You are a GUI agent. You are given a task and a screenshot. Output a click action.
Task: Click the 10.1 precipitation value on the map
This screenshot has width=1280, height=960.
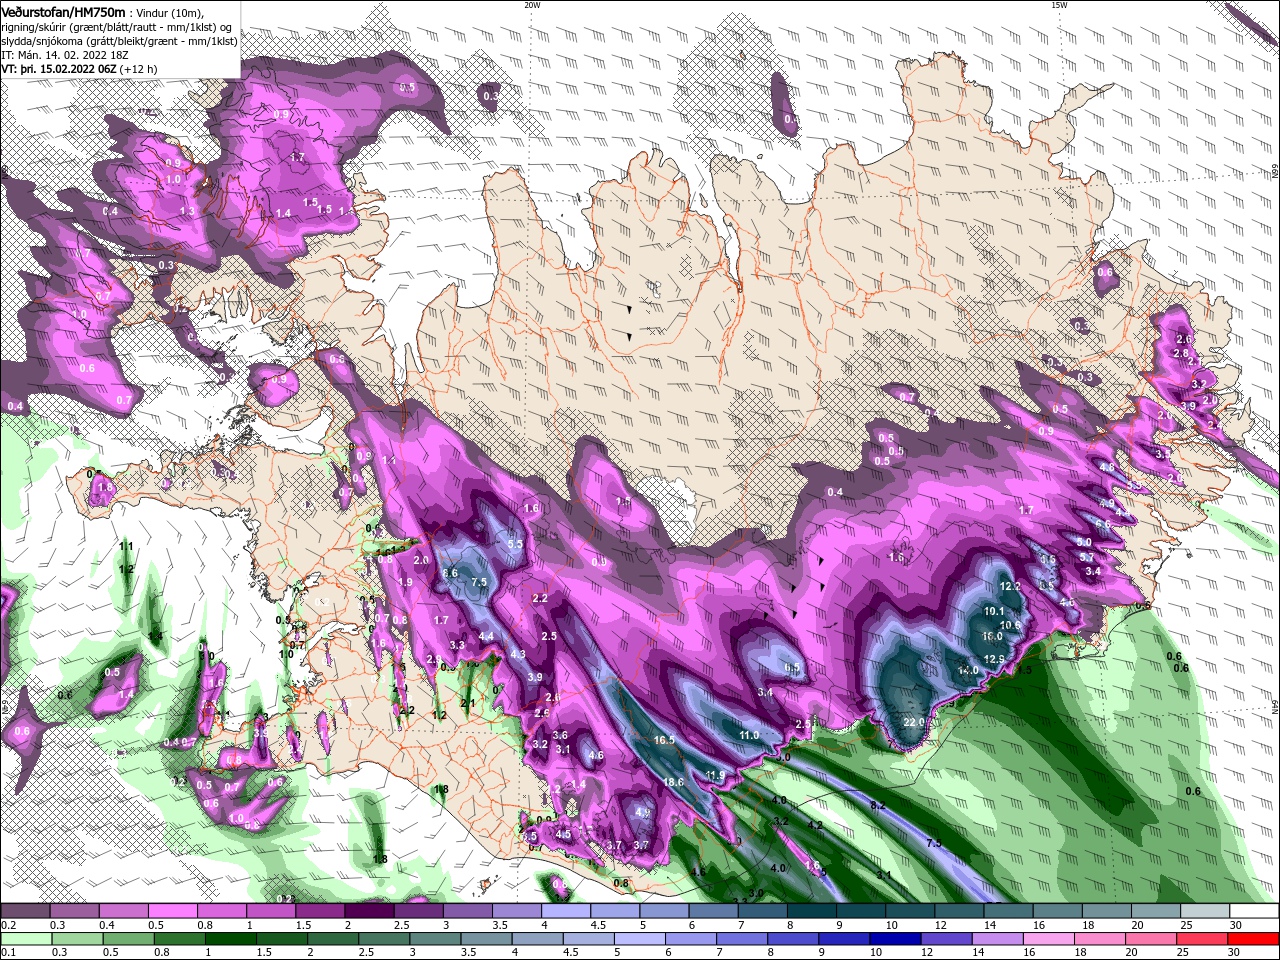tap(994, 611)
